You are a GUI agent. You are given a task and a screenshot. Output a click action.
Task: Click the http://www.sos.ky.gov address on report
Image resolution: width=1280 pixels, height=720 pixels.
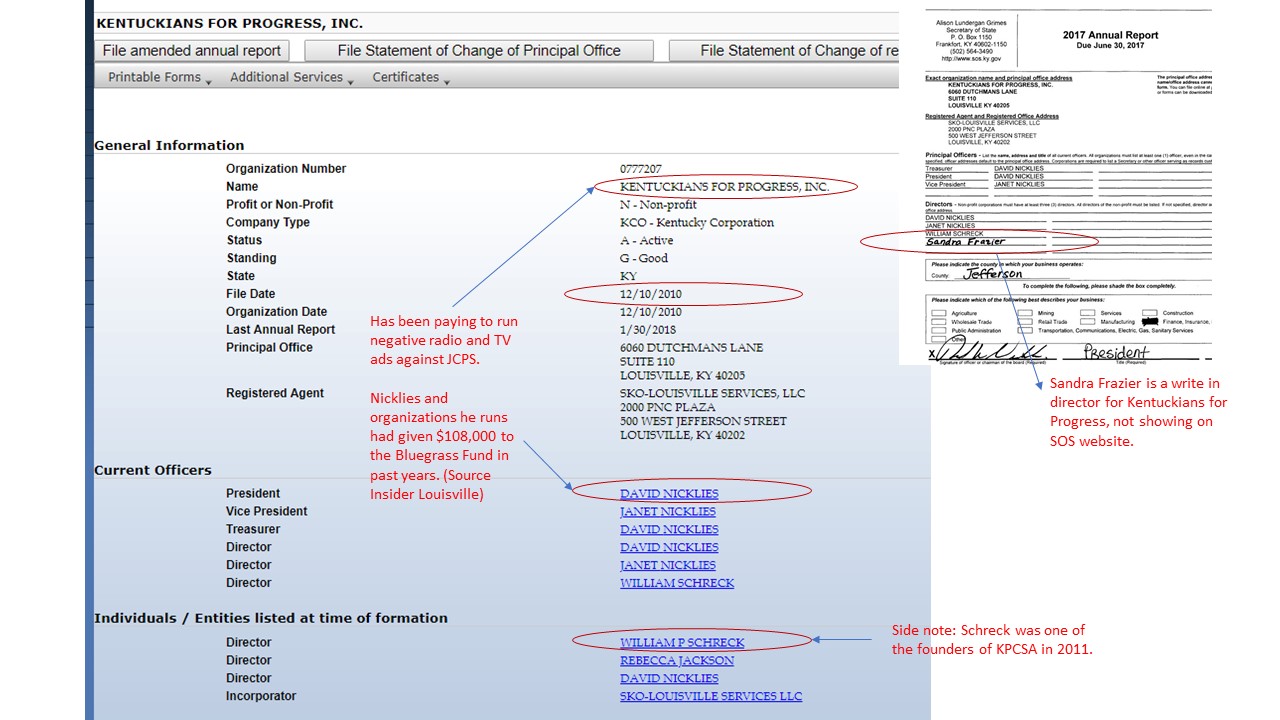tap(971, 59)
